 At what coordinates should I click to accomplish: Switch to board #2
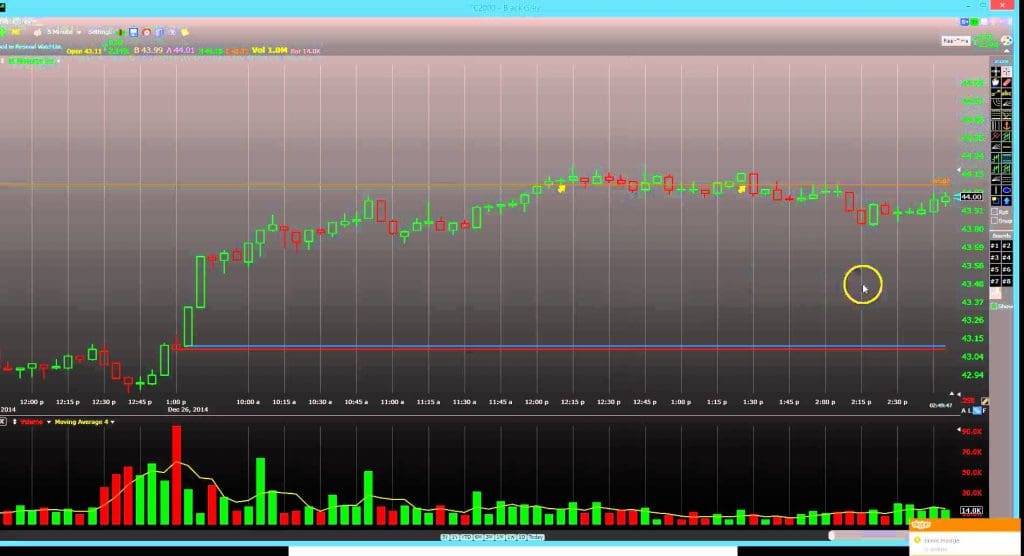(1006, 246)
